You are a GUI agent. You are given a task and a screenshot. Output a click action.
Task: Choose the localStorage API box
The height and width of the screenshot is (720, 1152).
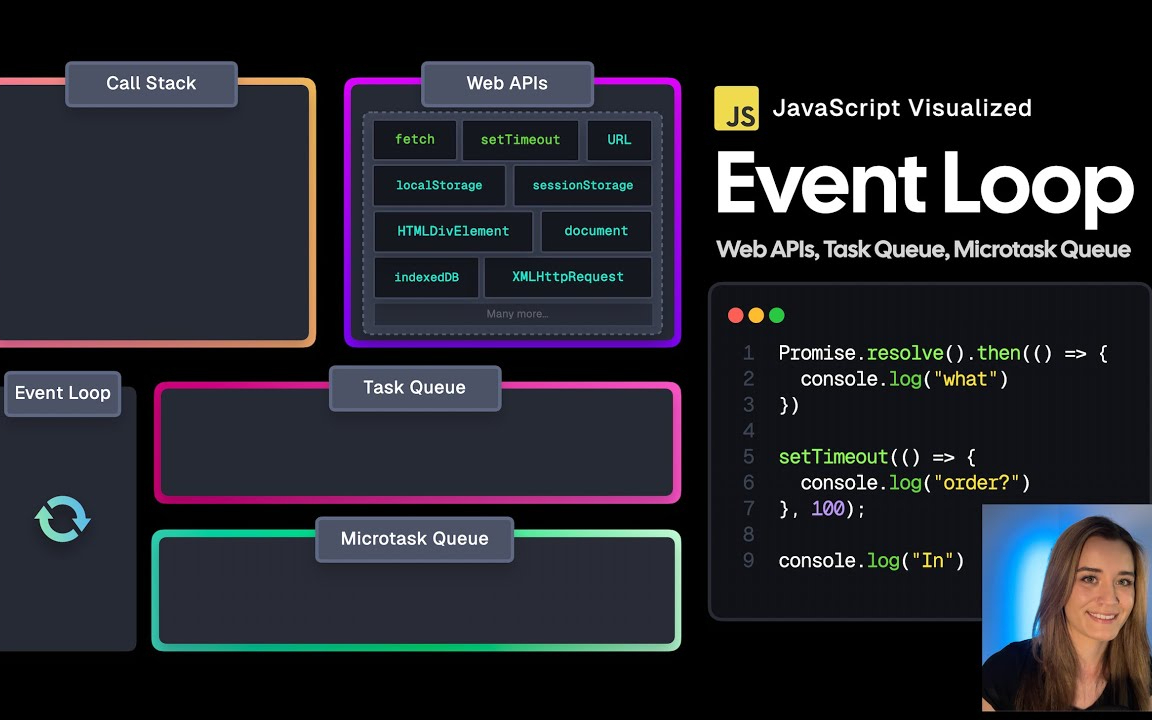[x=439, y=186]
